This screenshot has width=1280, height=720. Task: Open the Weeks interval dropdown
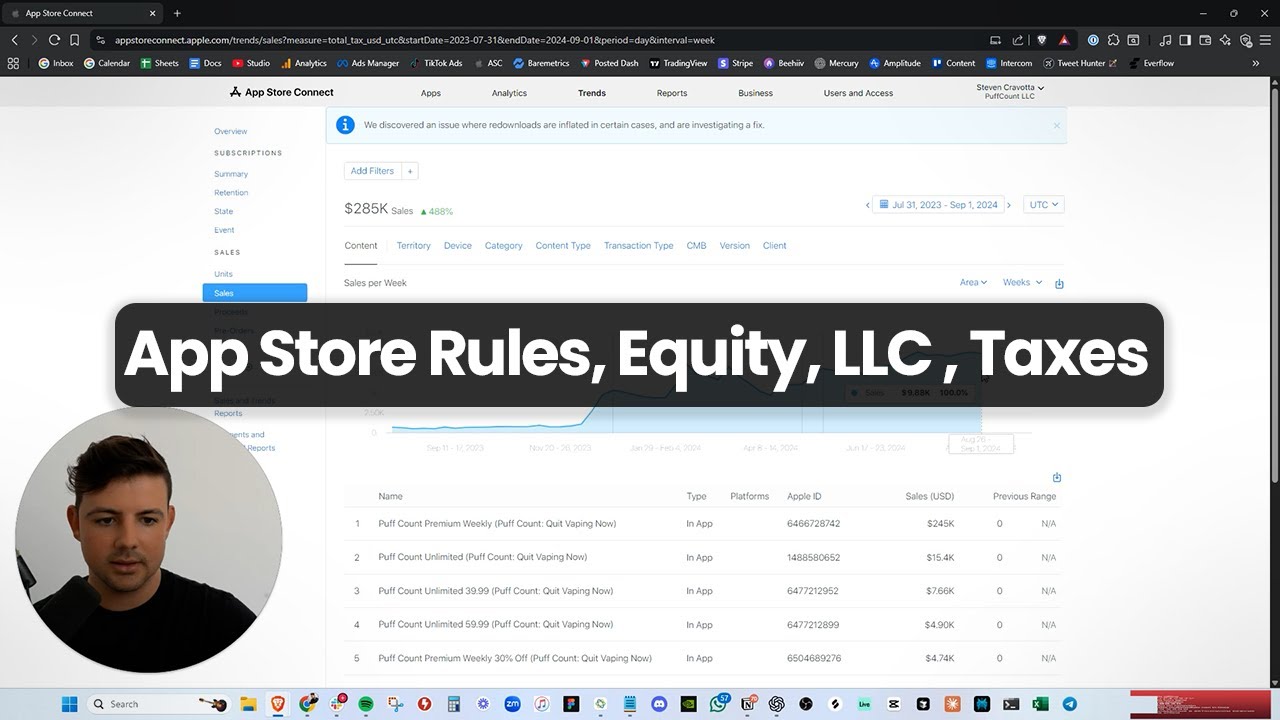pos(1022,282)
